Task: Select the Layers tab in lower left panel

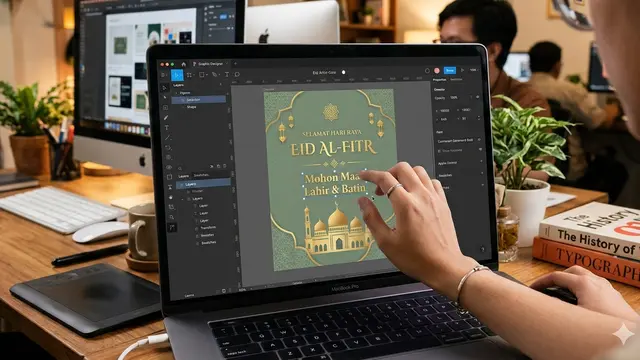Action: 184,176
